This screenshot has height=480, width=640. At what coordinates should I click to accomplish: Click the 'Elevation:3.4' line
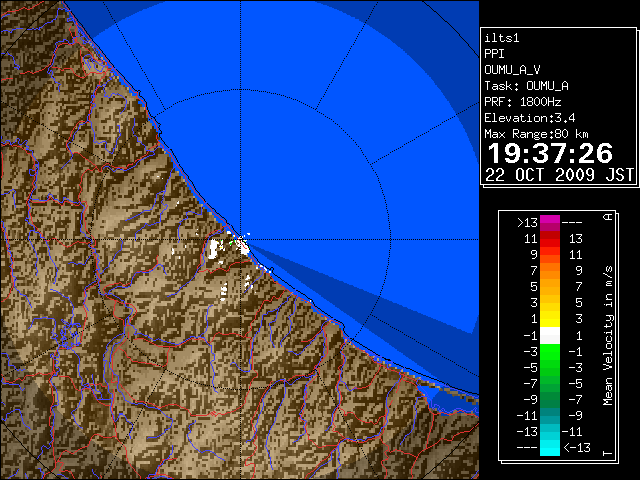point(530,118)
